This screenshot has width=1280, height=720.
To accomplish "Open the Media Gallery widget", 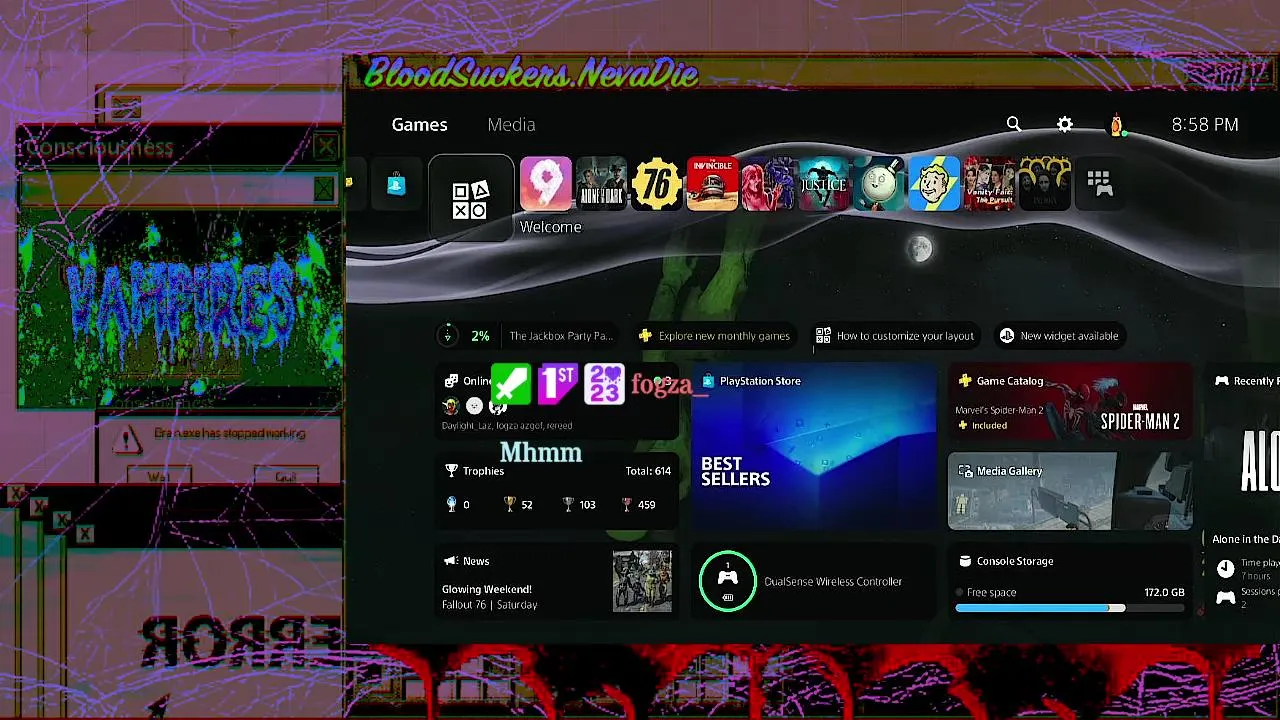I will [1070, 490].
